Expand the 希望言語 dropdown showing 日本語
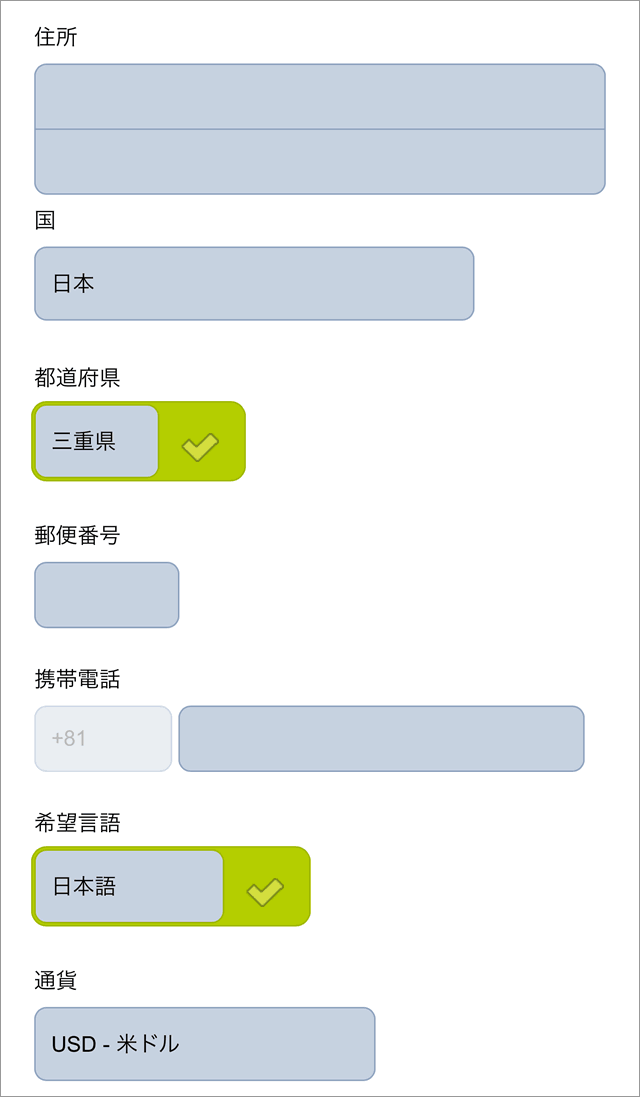The width and height of the screenshot is (640, 1097). click(x=128, y=886)
